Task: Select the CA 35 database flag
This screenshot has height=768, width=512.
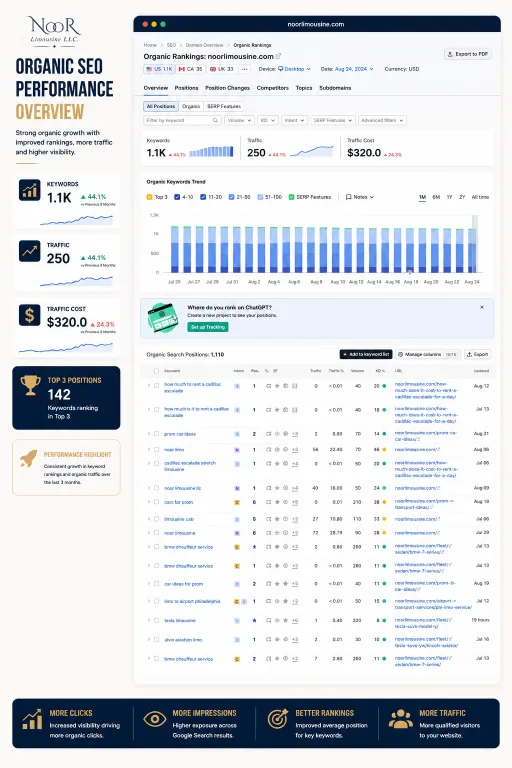Action: coord(191,69)
